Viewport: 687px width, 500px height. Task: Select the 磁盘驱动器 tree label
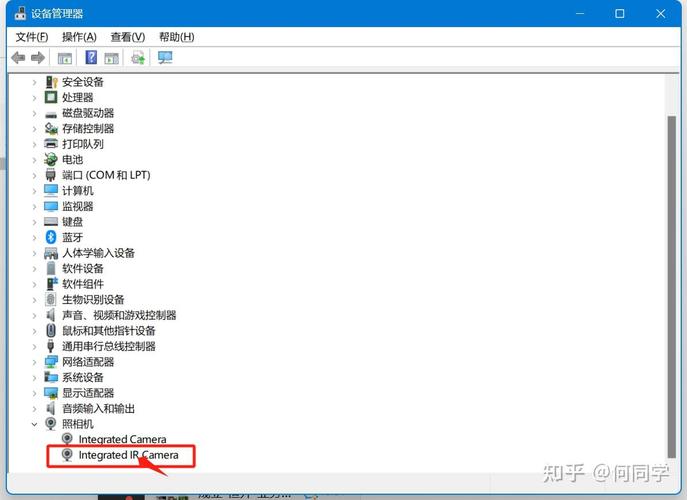[x=88, y=113]
